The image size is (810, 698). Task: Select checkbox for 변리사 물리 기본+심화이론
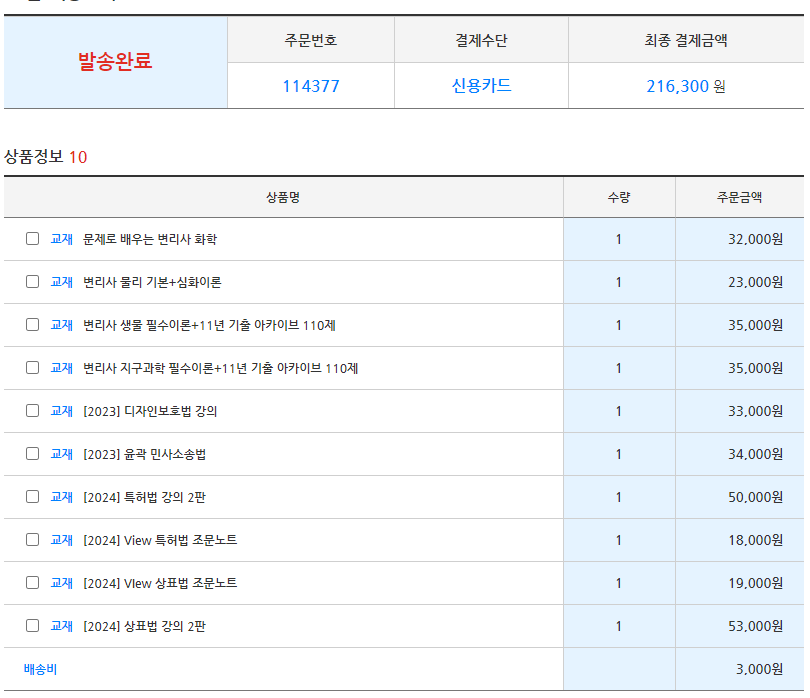click(33, 282)
